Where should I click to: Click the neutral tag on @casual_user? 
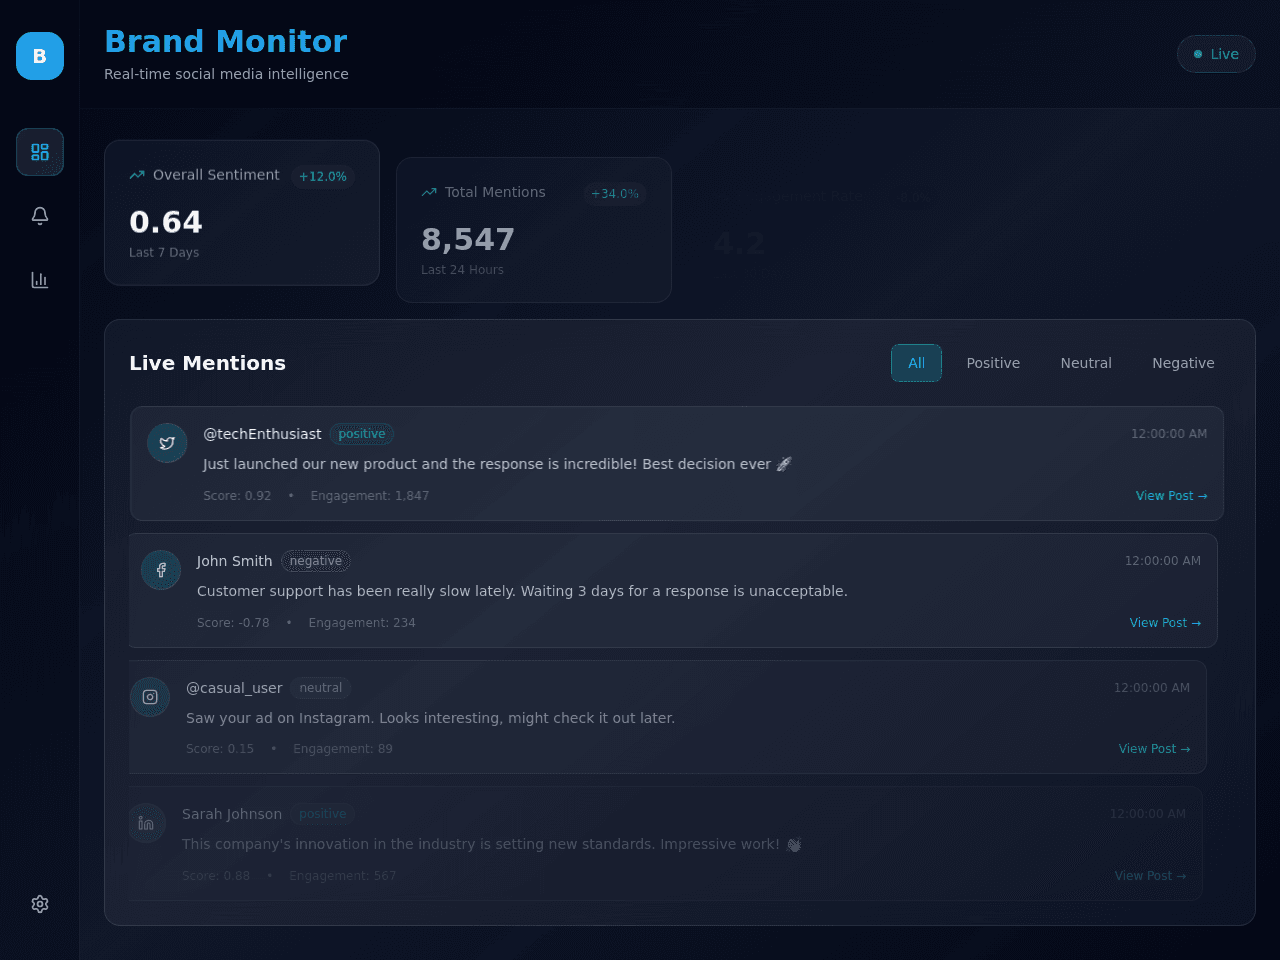[321, 688]
